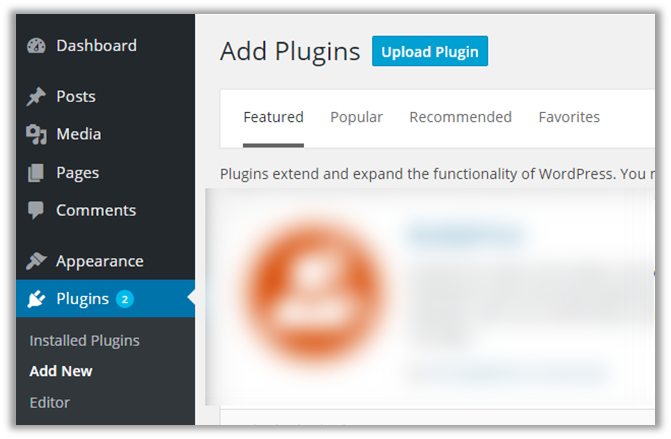Click the Plugins update count badge
The width and height of the screenshot is (671, 439).
tap(124, 299)
